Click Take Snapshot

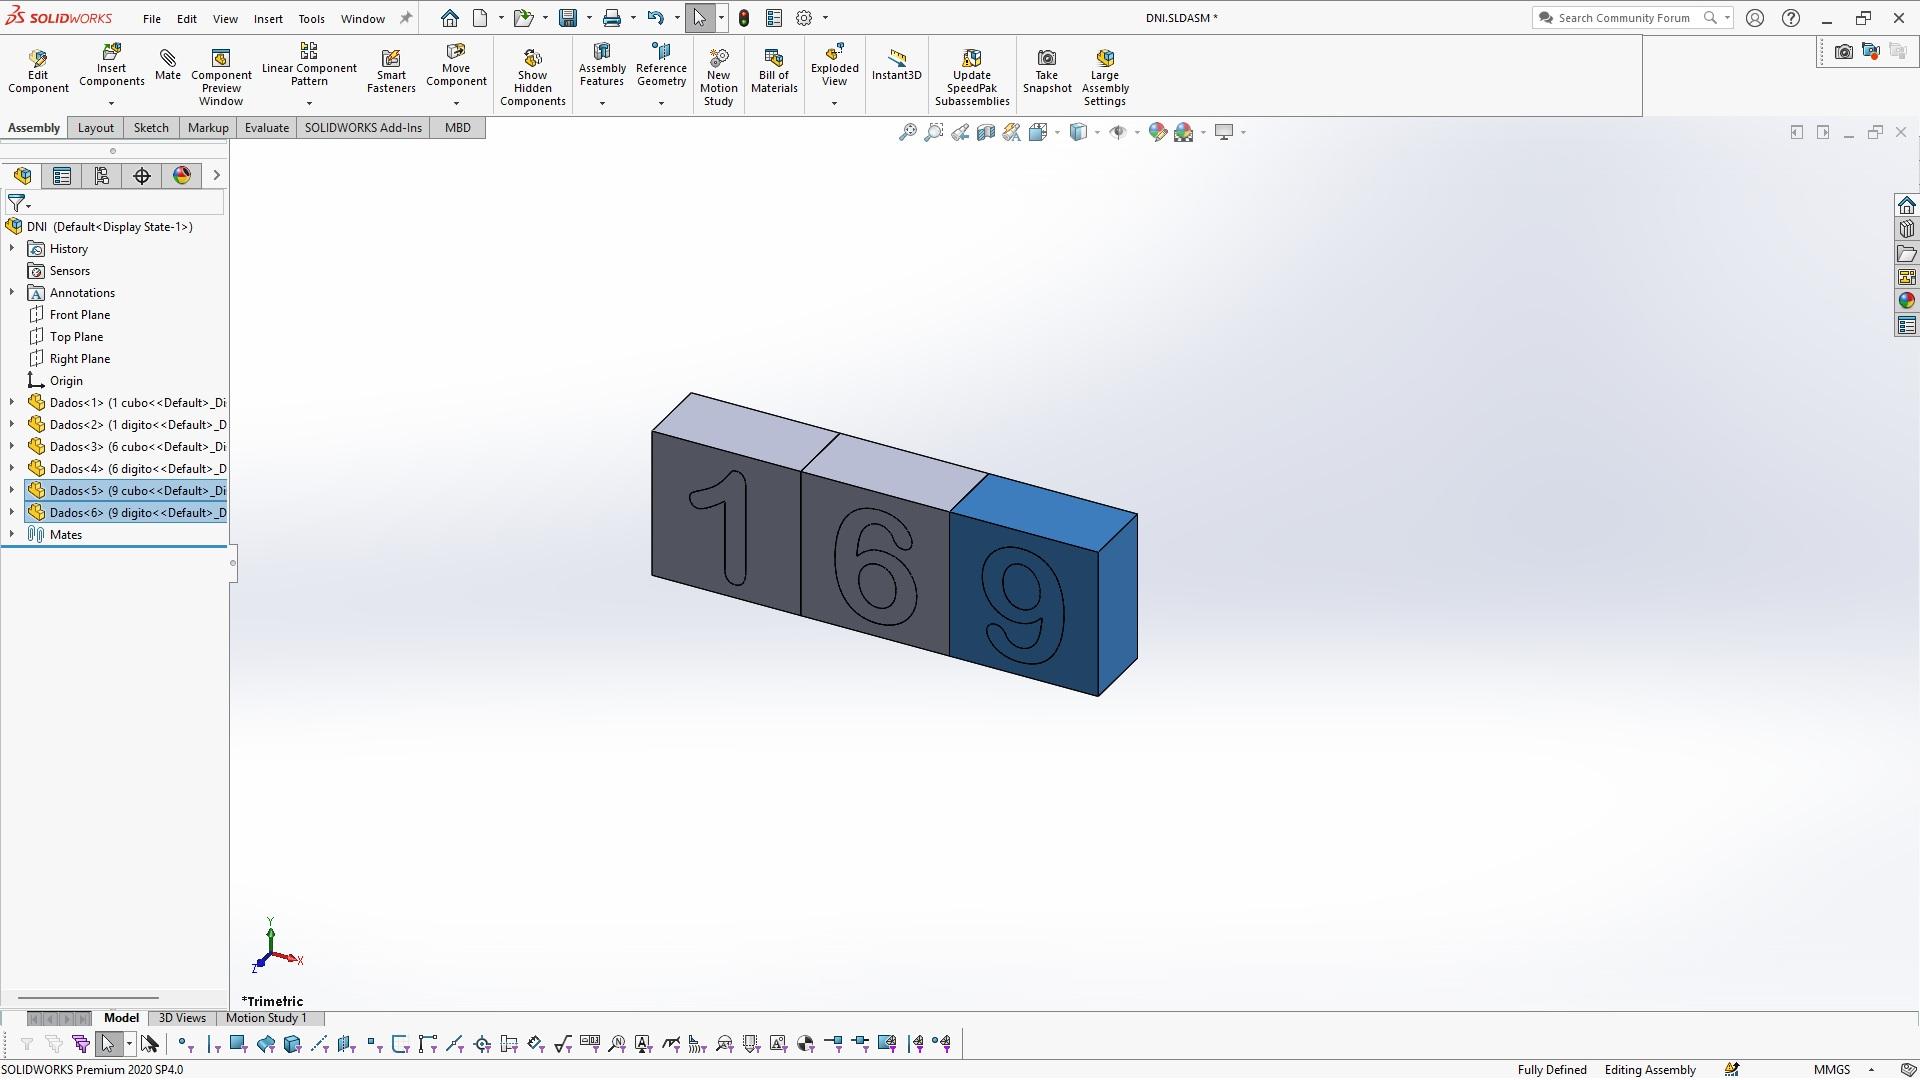tap(1047, 71)
